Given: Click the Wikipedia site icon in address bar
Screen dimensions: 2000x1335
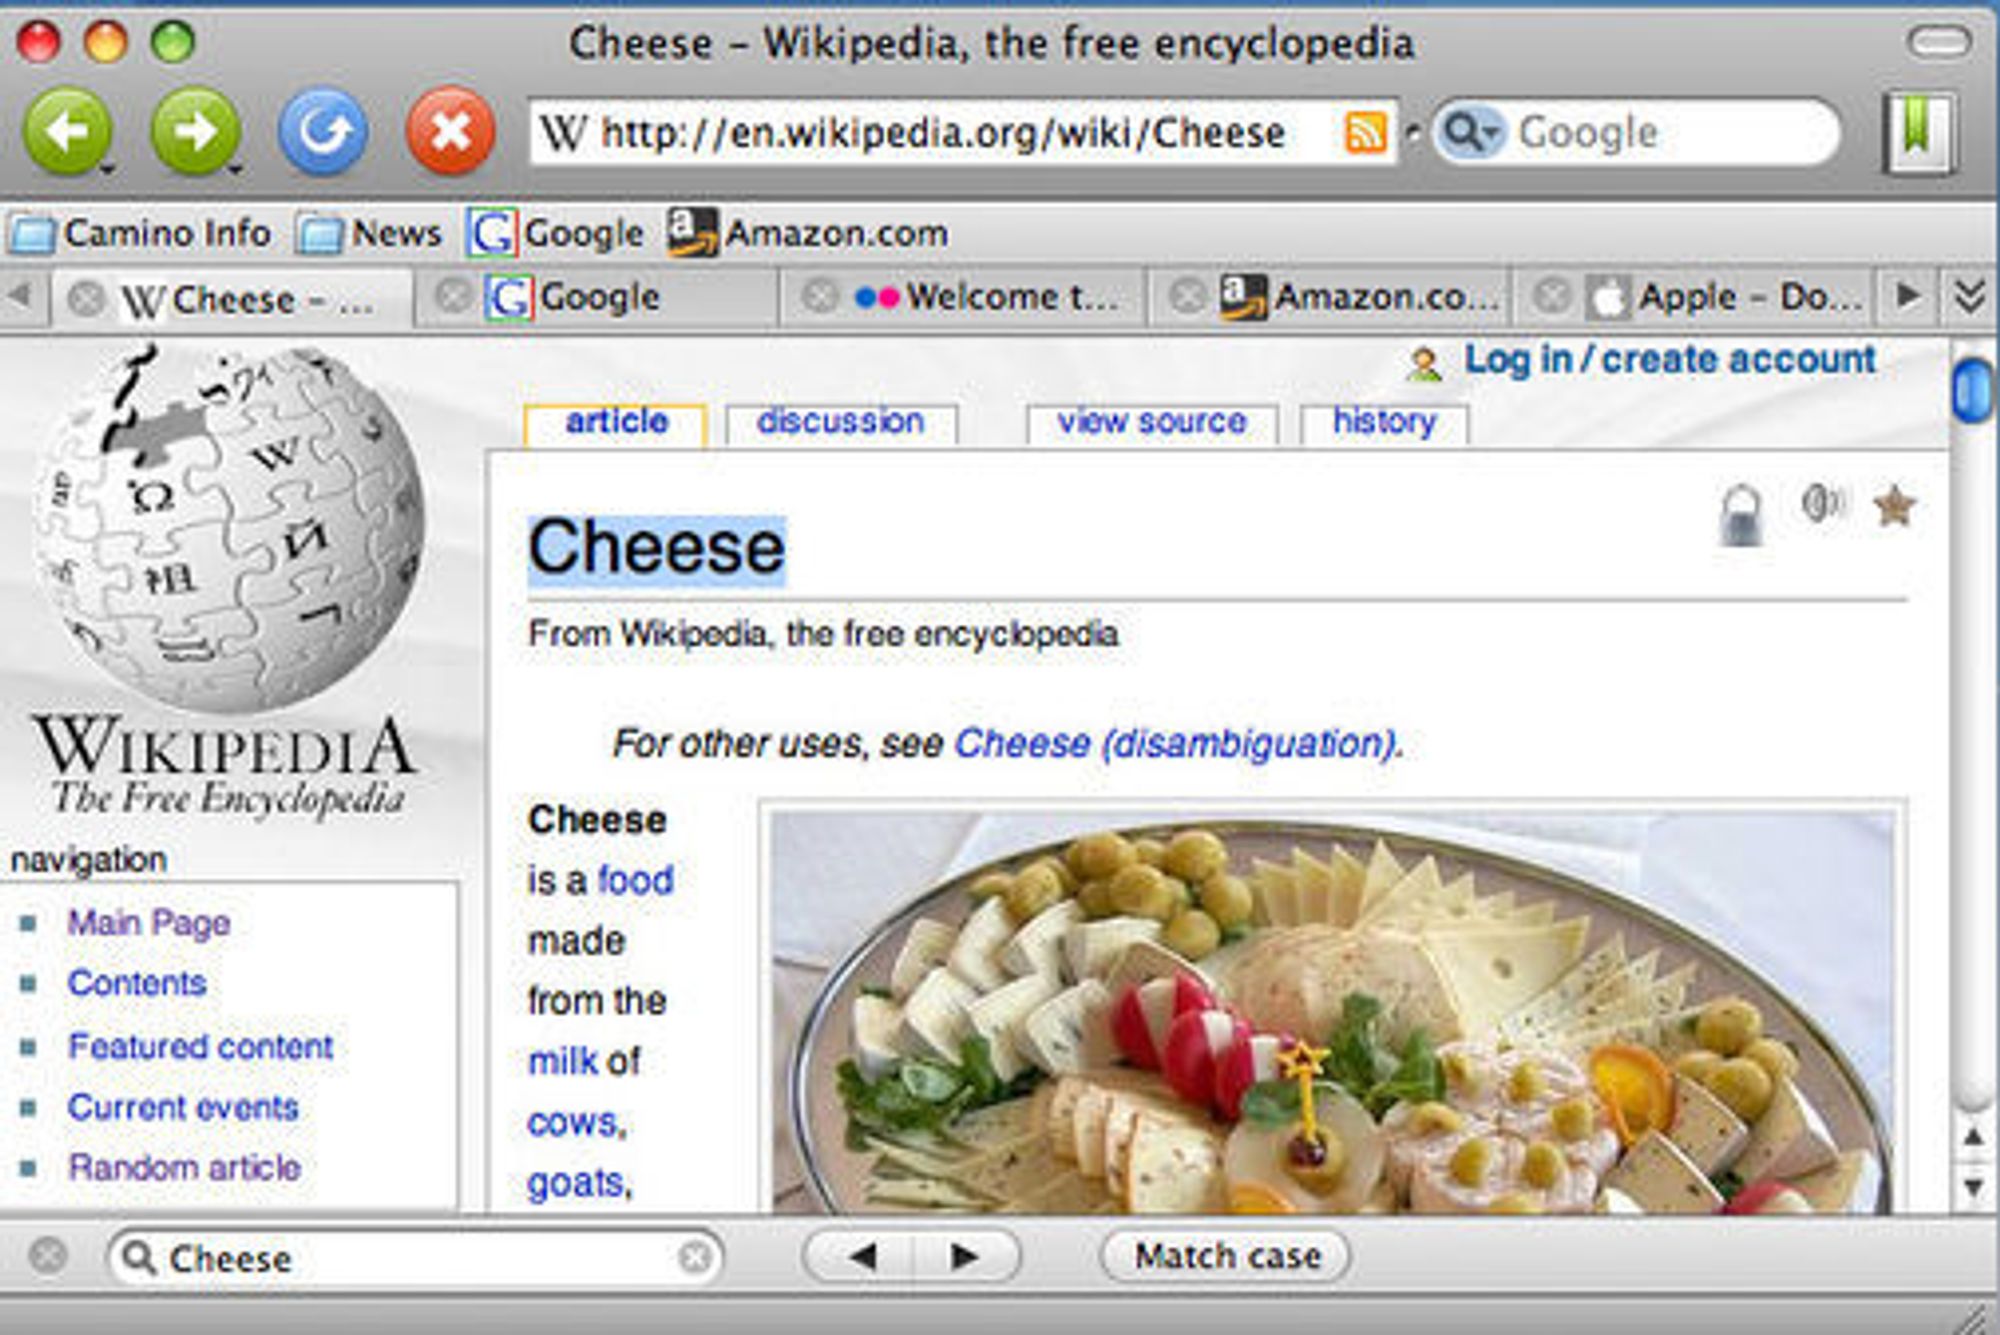Looking at the screenshot, I should (563, 132).
